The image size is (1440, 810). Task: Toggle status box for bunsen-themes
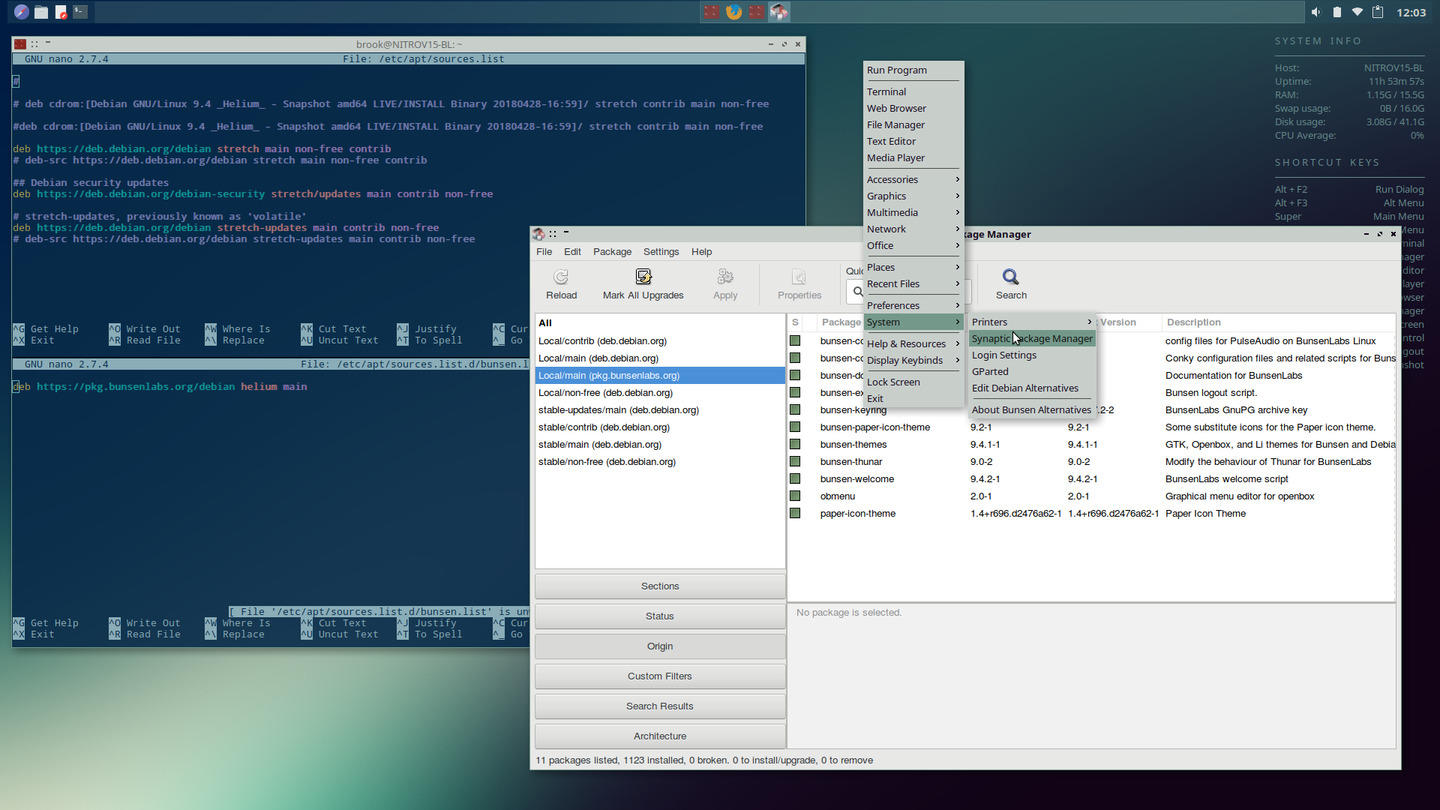(x=795, y=444)
